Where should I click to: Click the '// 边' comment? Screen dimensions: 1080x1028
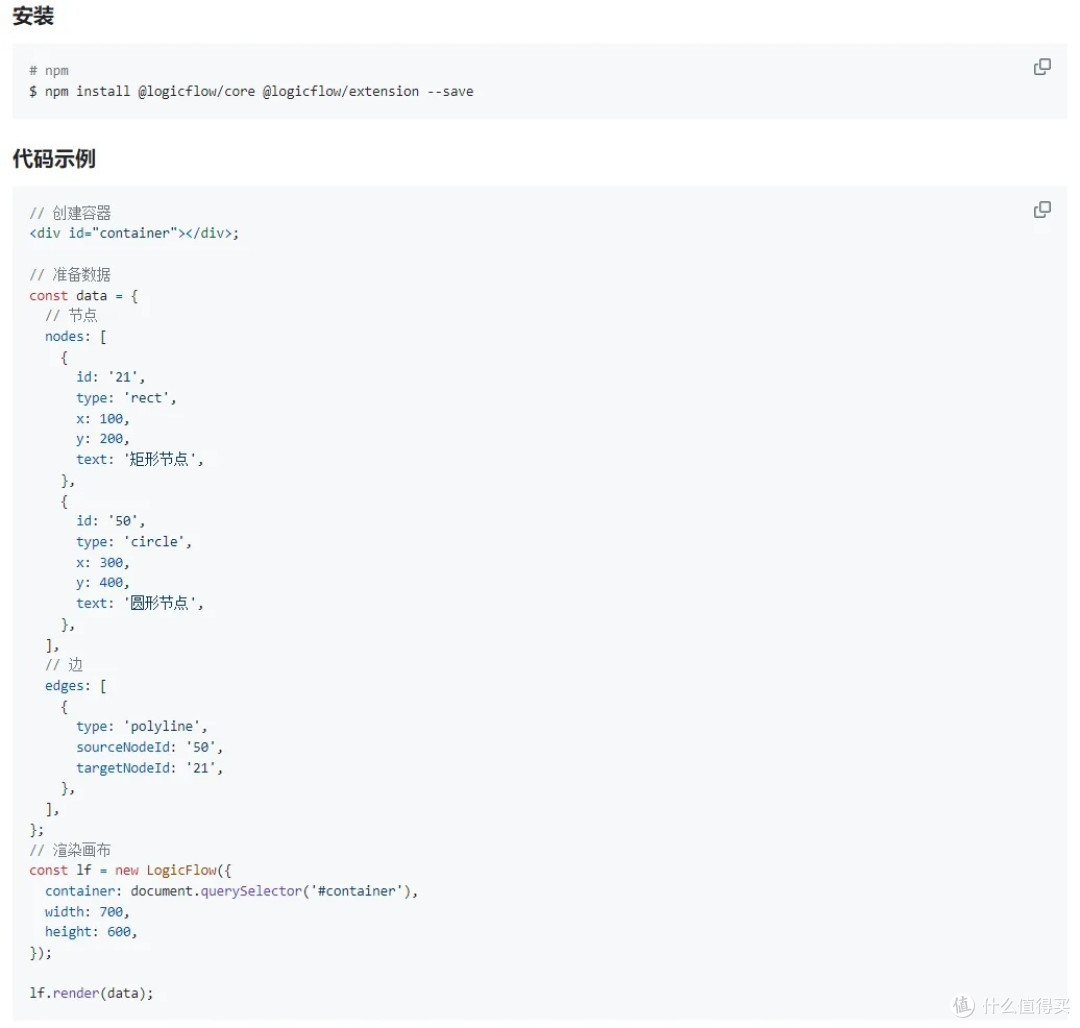[x=64, y=664]
